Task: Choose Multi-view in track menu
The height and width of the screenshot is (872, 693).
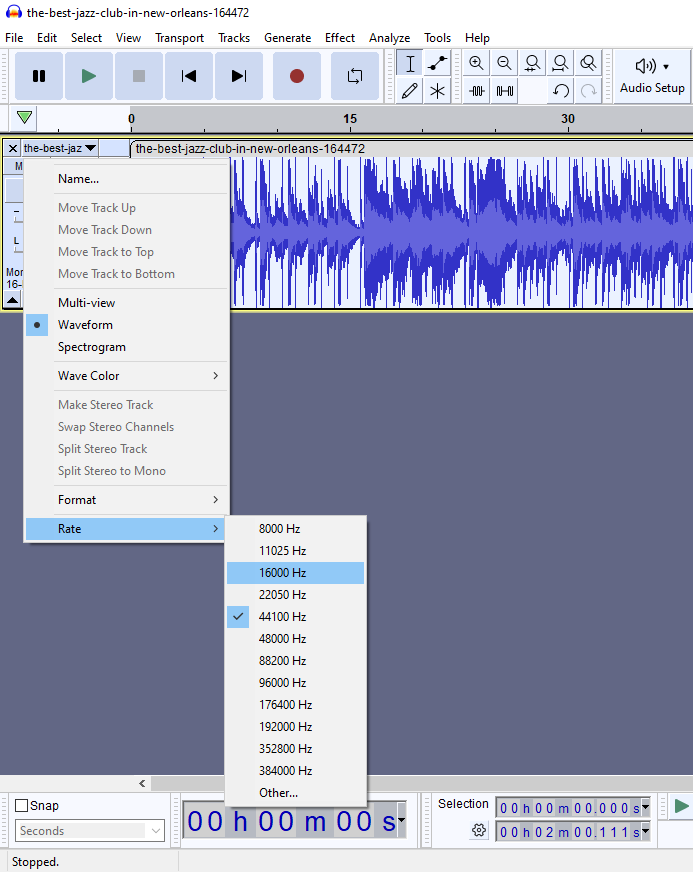Action: [x=86, y=303]
